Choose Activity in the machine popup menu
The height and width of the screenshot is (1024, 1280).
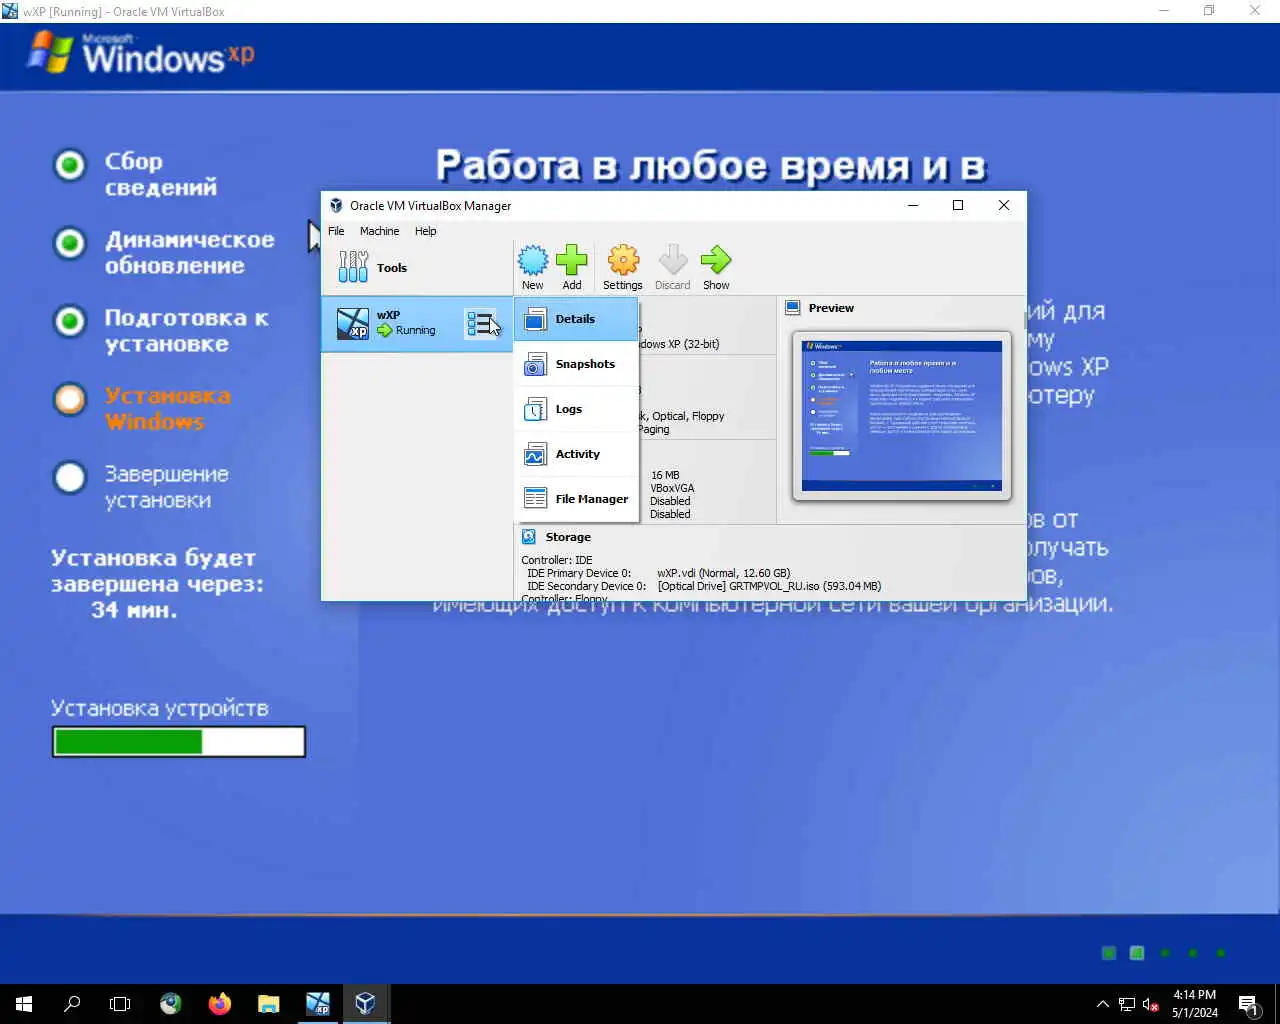click(x=576, y=454)
